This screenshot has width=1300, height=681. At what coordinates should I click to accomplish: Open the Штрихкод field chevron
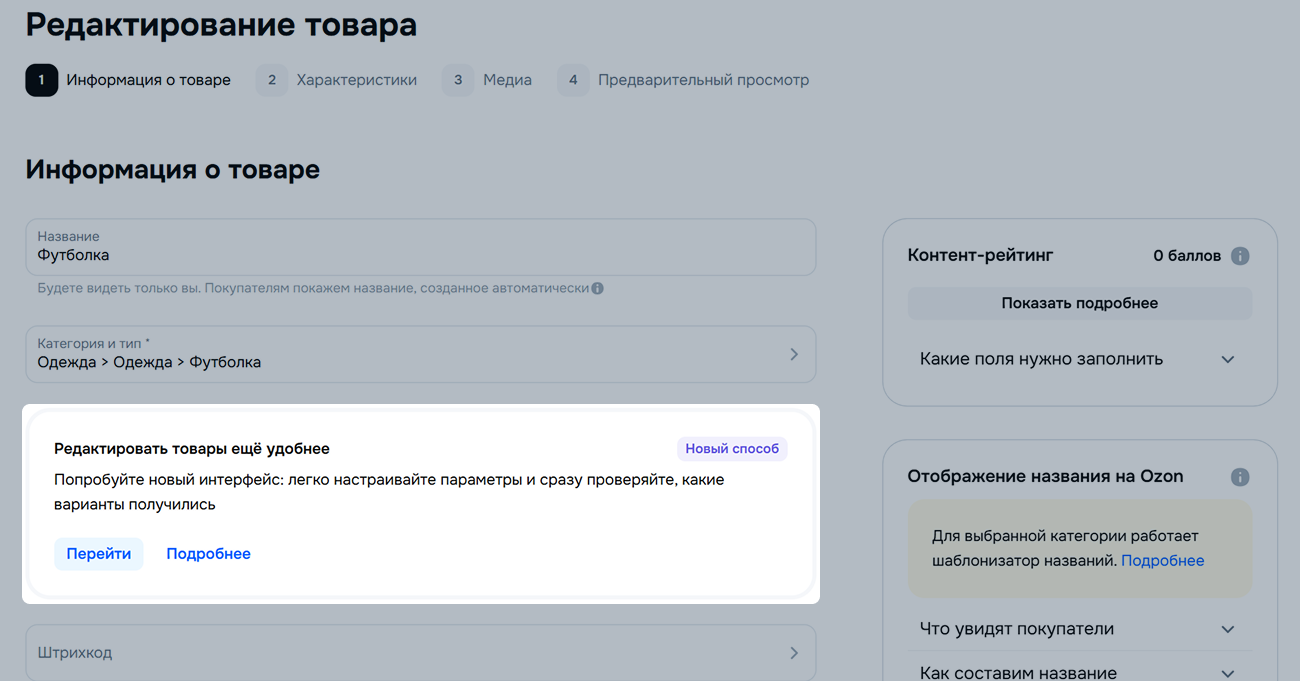pos(794,653)
